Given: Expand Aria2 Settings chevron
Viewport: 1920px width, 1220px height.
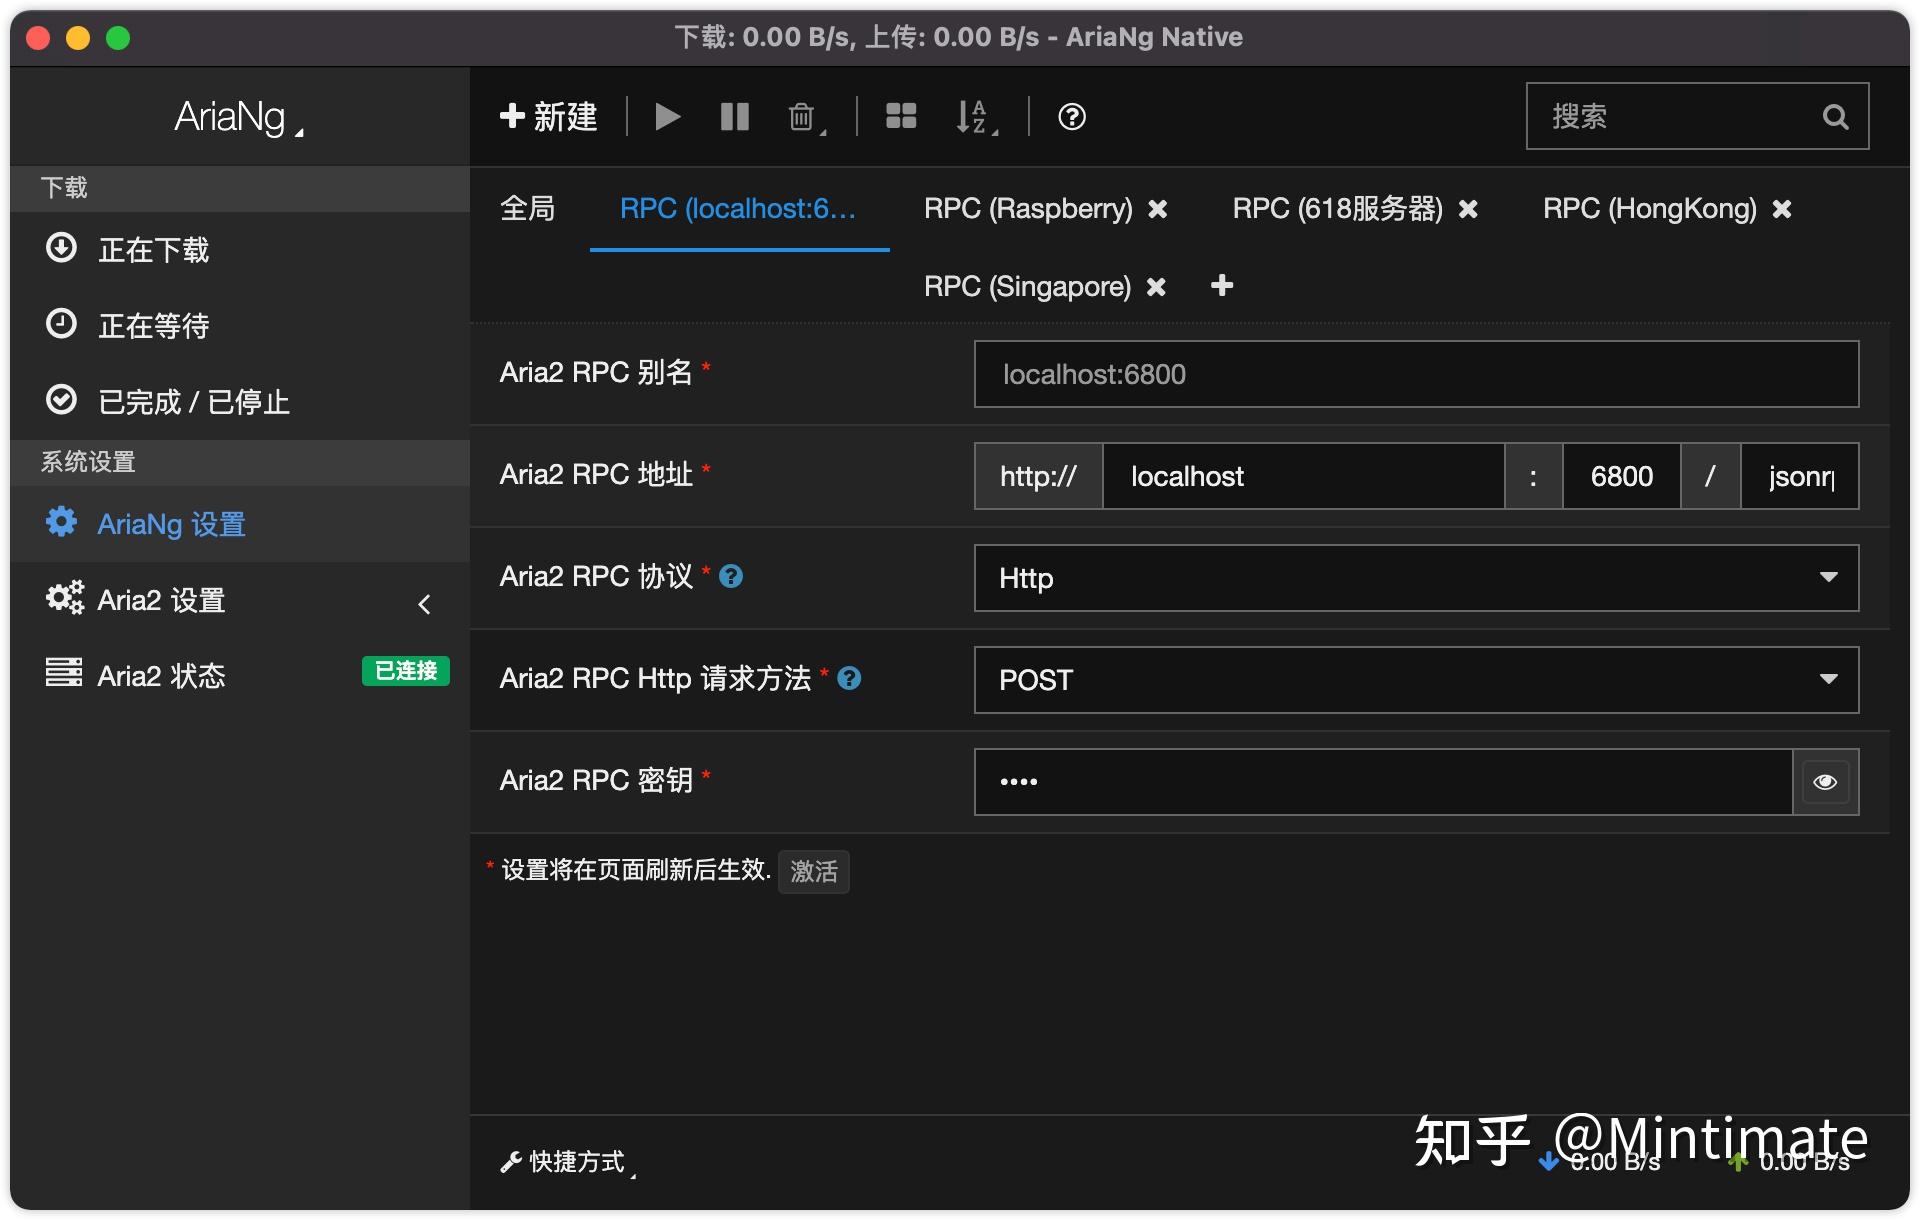Looking at the screenshot, I should coord(424,603).
